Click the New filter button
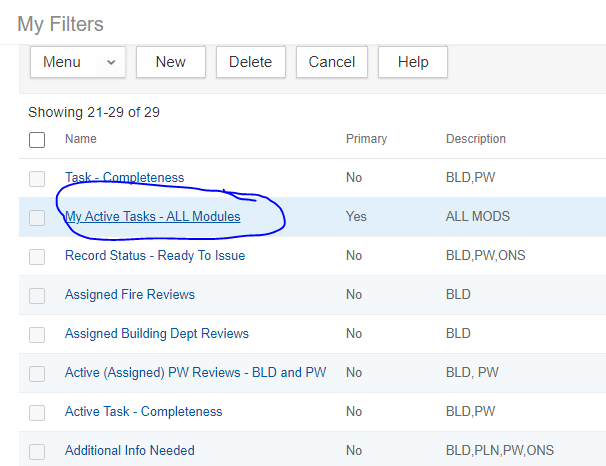Viewport: 606px width, 466px height. click(x=170, y=62)
